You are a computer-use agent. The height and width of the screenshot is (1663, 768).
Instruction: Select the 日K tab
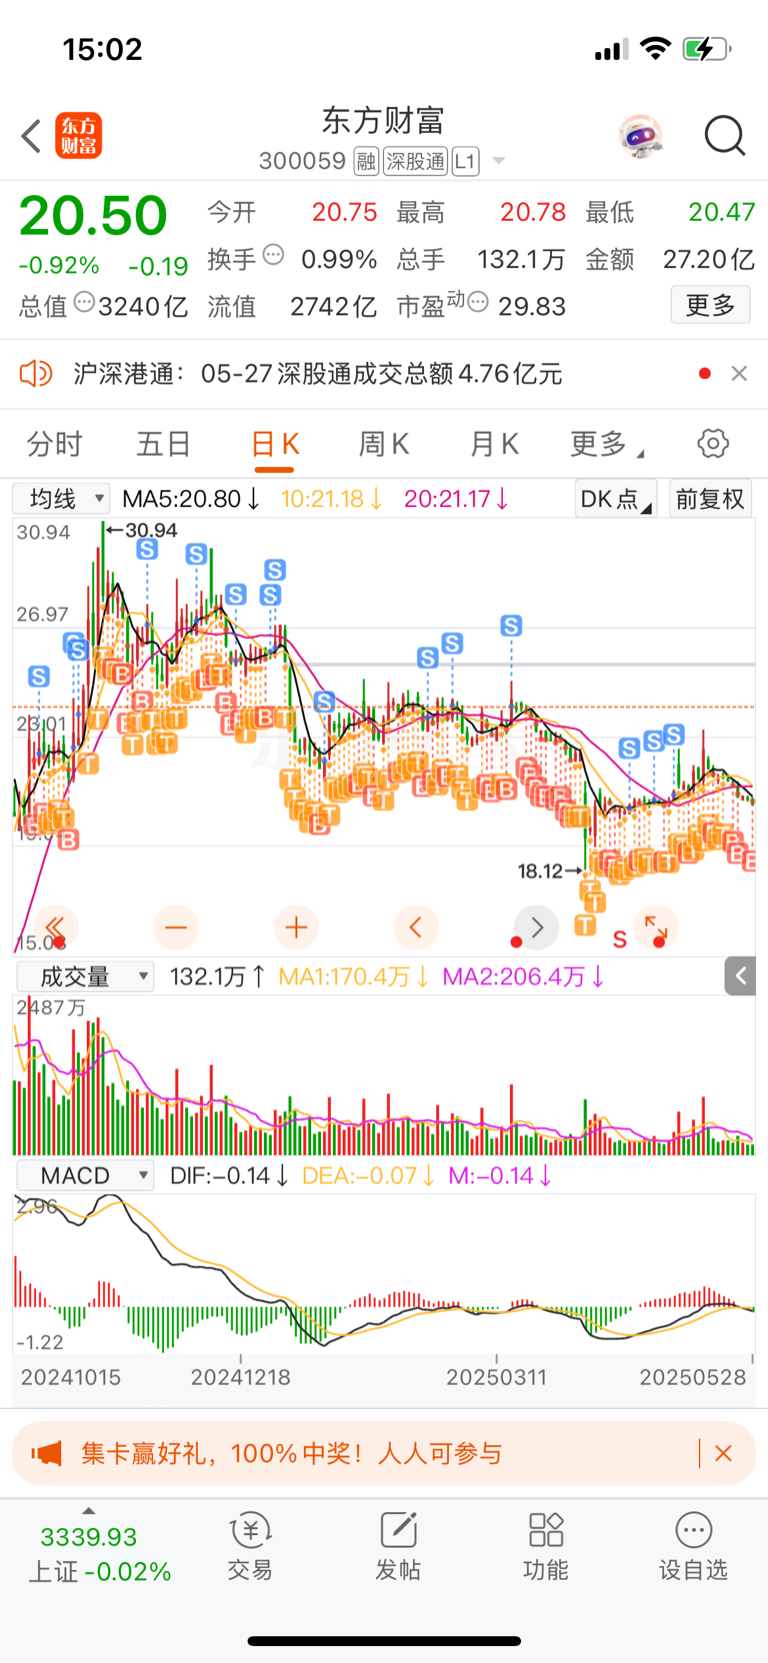(x=275, y=444)
